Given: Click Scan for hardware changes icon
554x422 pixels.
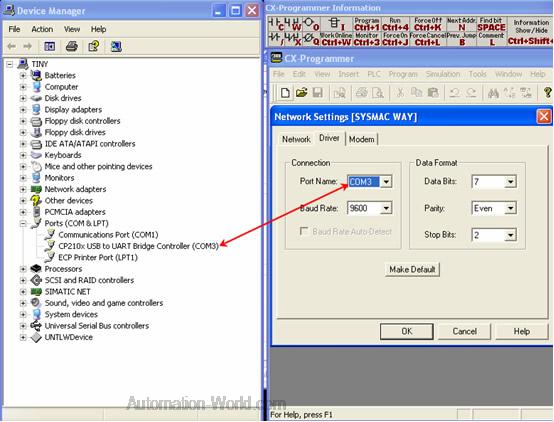Looking at the screenshot, I should [x=116, y=46].
